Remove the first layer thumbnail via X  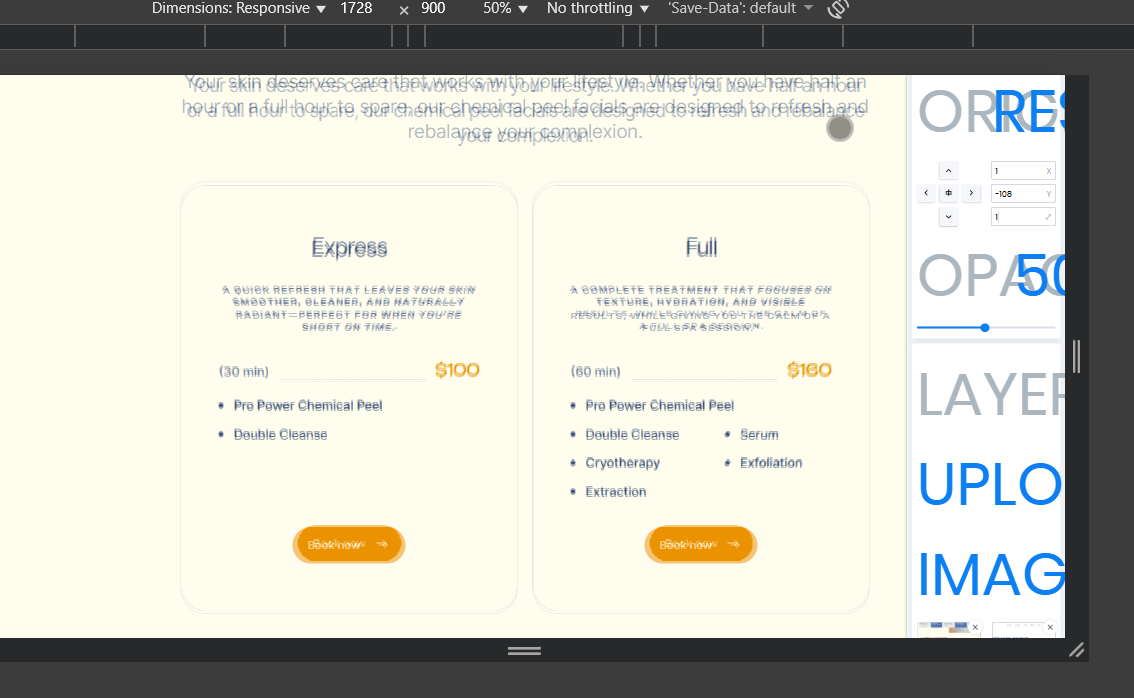coord(975,627)
